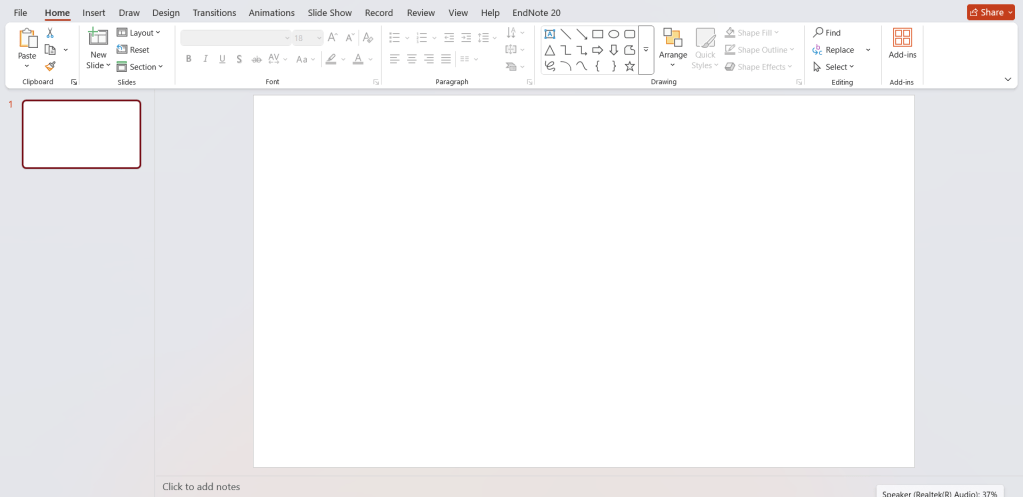Click the Add-ins icon
The image size is (1023, 497).
pos(902,38)
